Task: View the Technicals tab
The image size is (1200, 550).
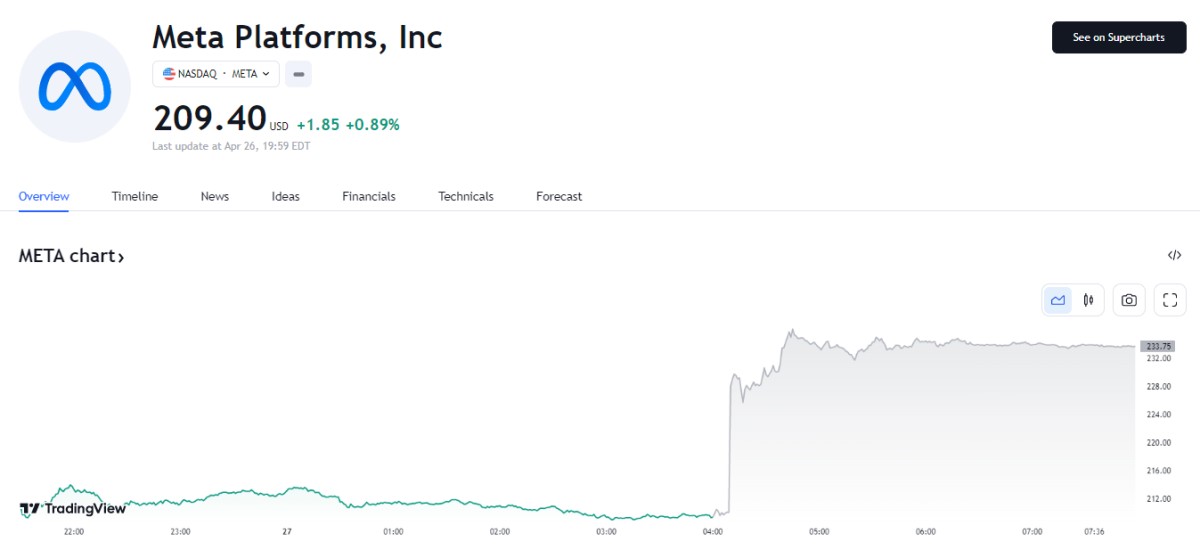Action: point(466,197)
